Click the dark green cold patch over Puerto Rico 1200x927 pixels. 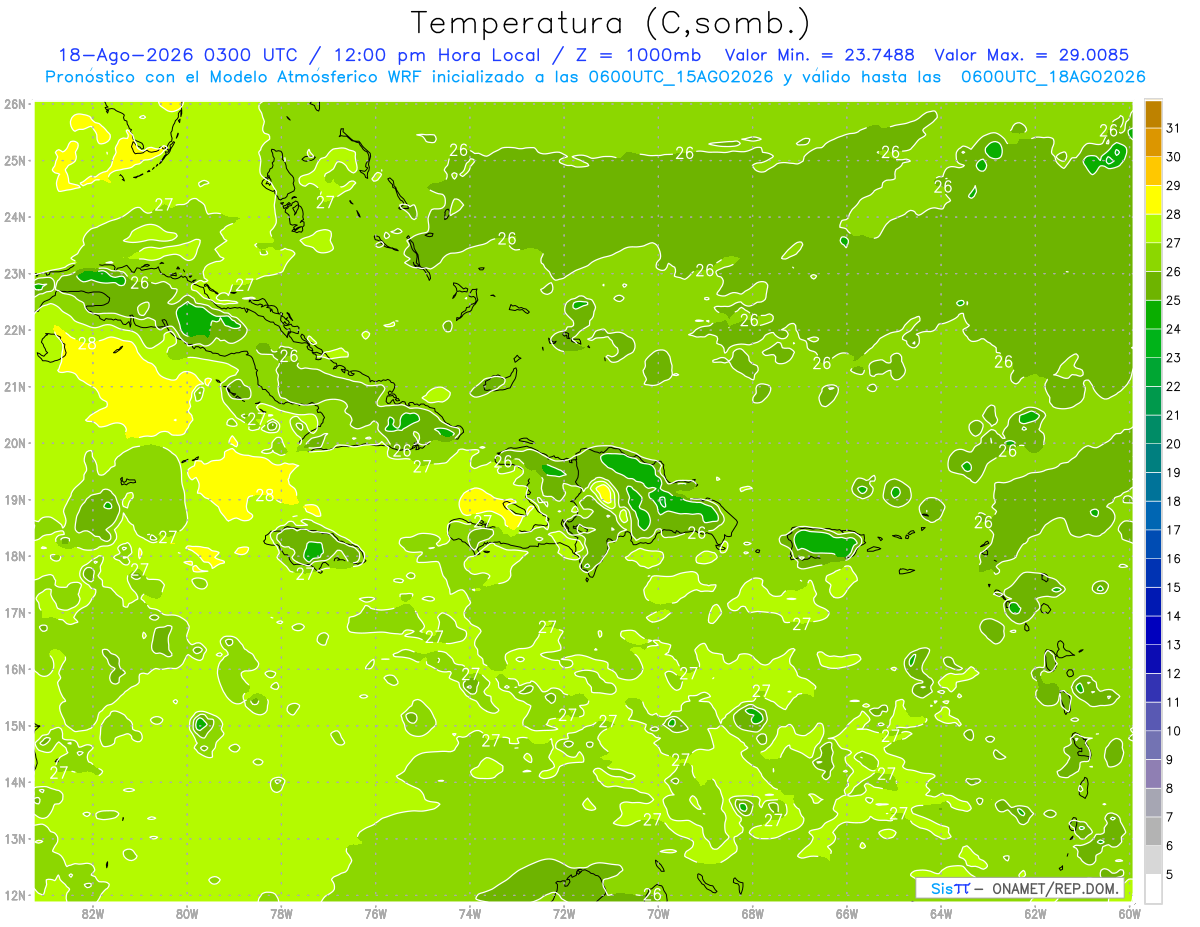pos(826,544)
